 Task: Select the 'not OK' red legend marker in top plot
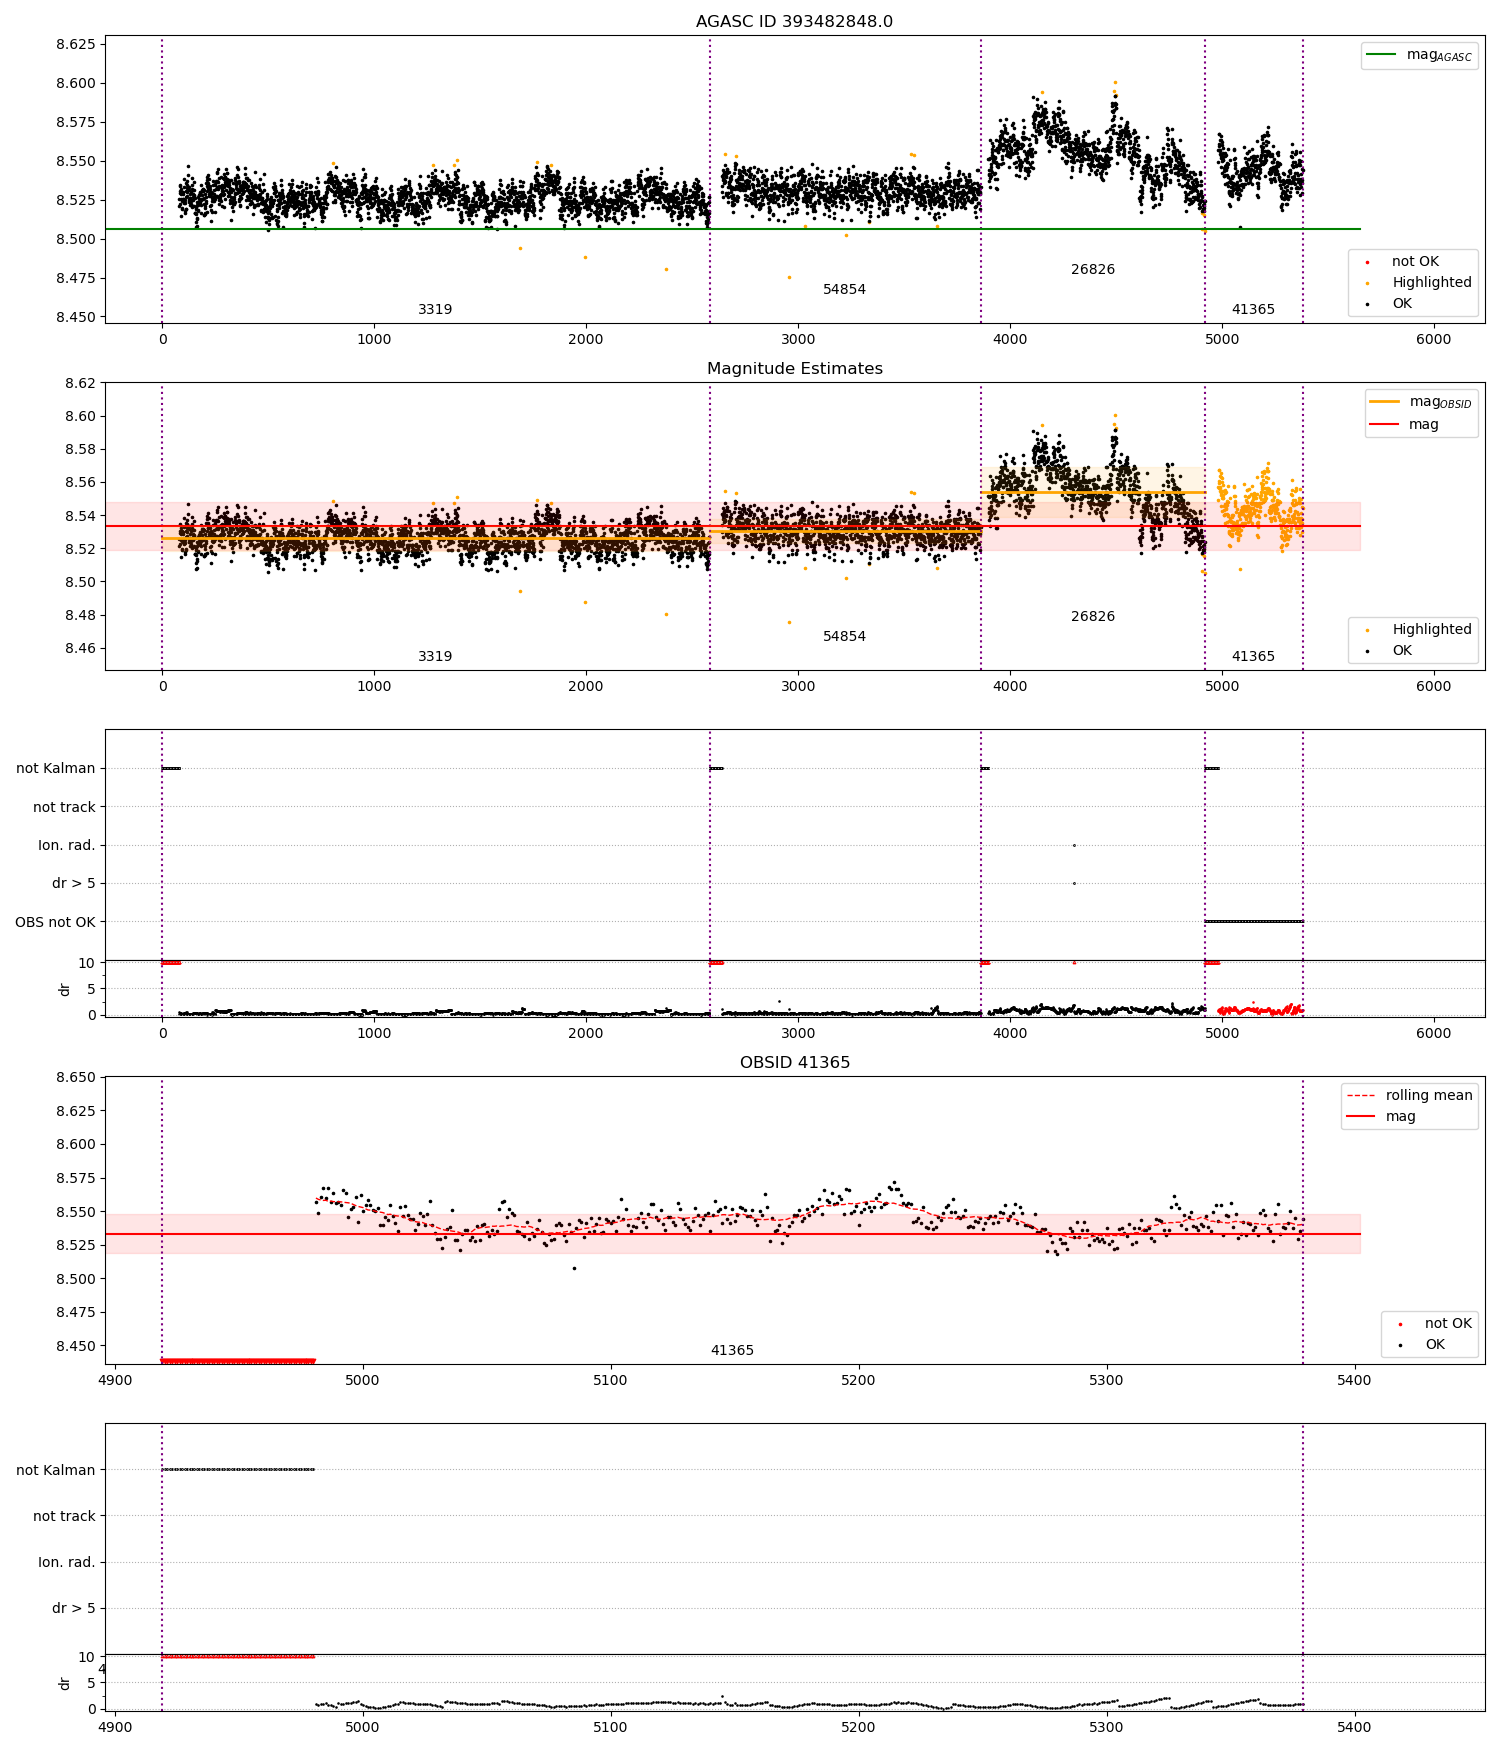point(1367,262)
